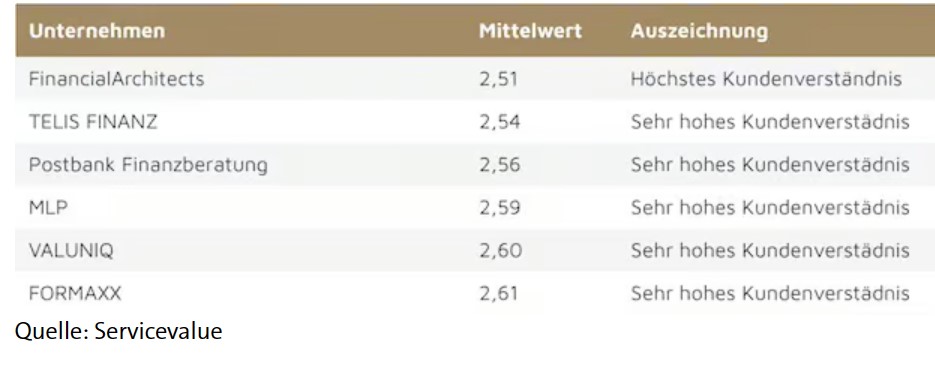Click the Mittelwert column header
935x372 pixels.
(x=530, y=31)
